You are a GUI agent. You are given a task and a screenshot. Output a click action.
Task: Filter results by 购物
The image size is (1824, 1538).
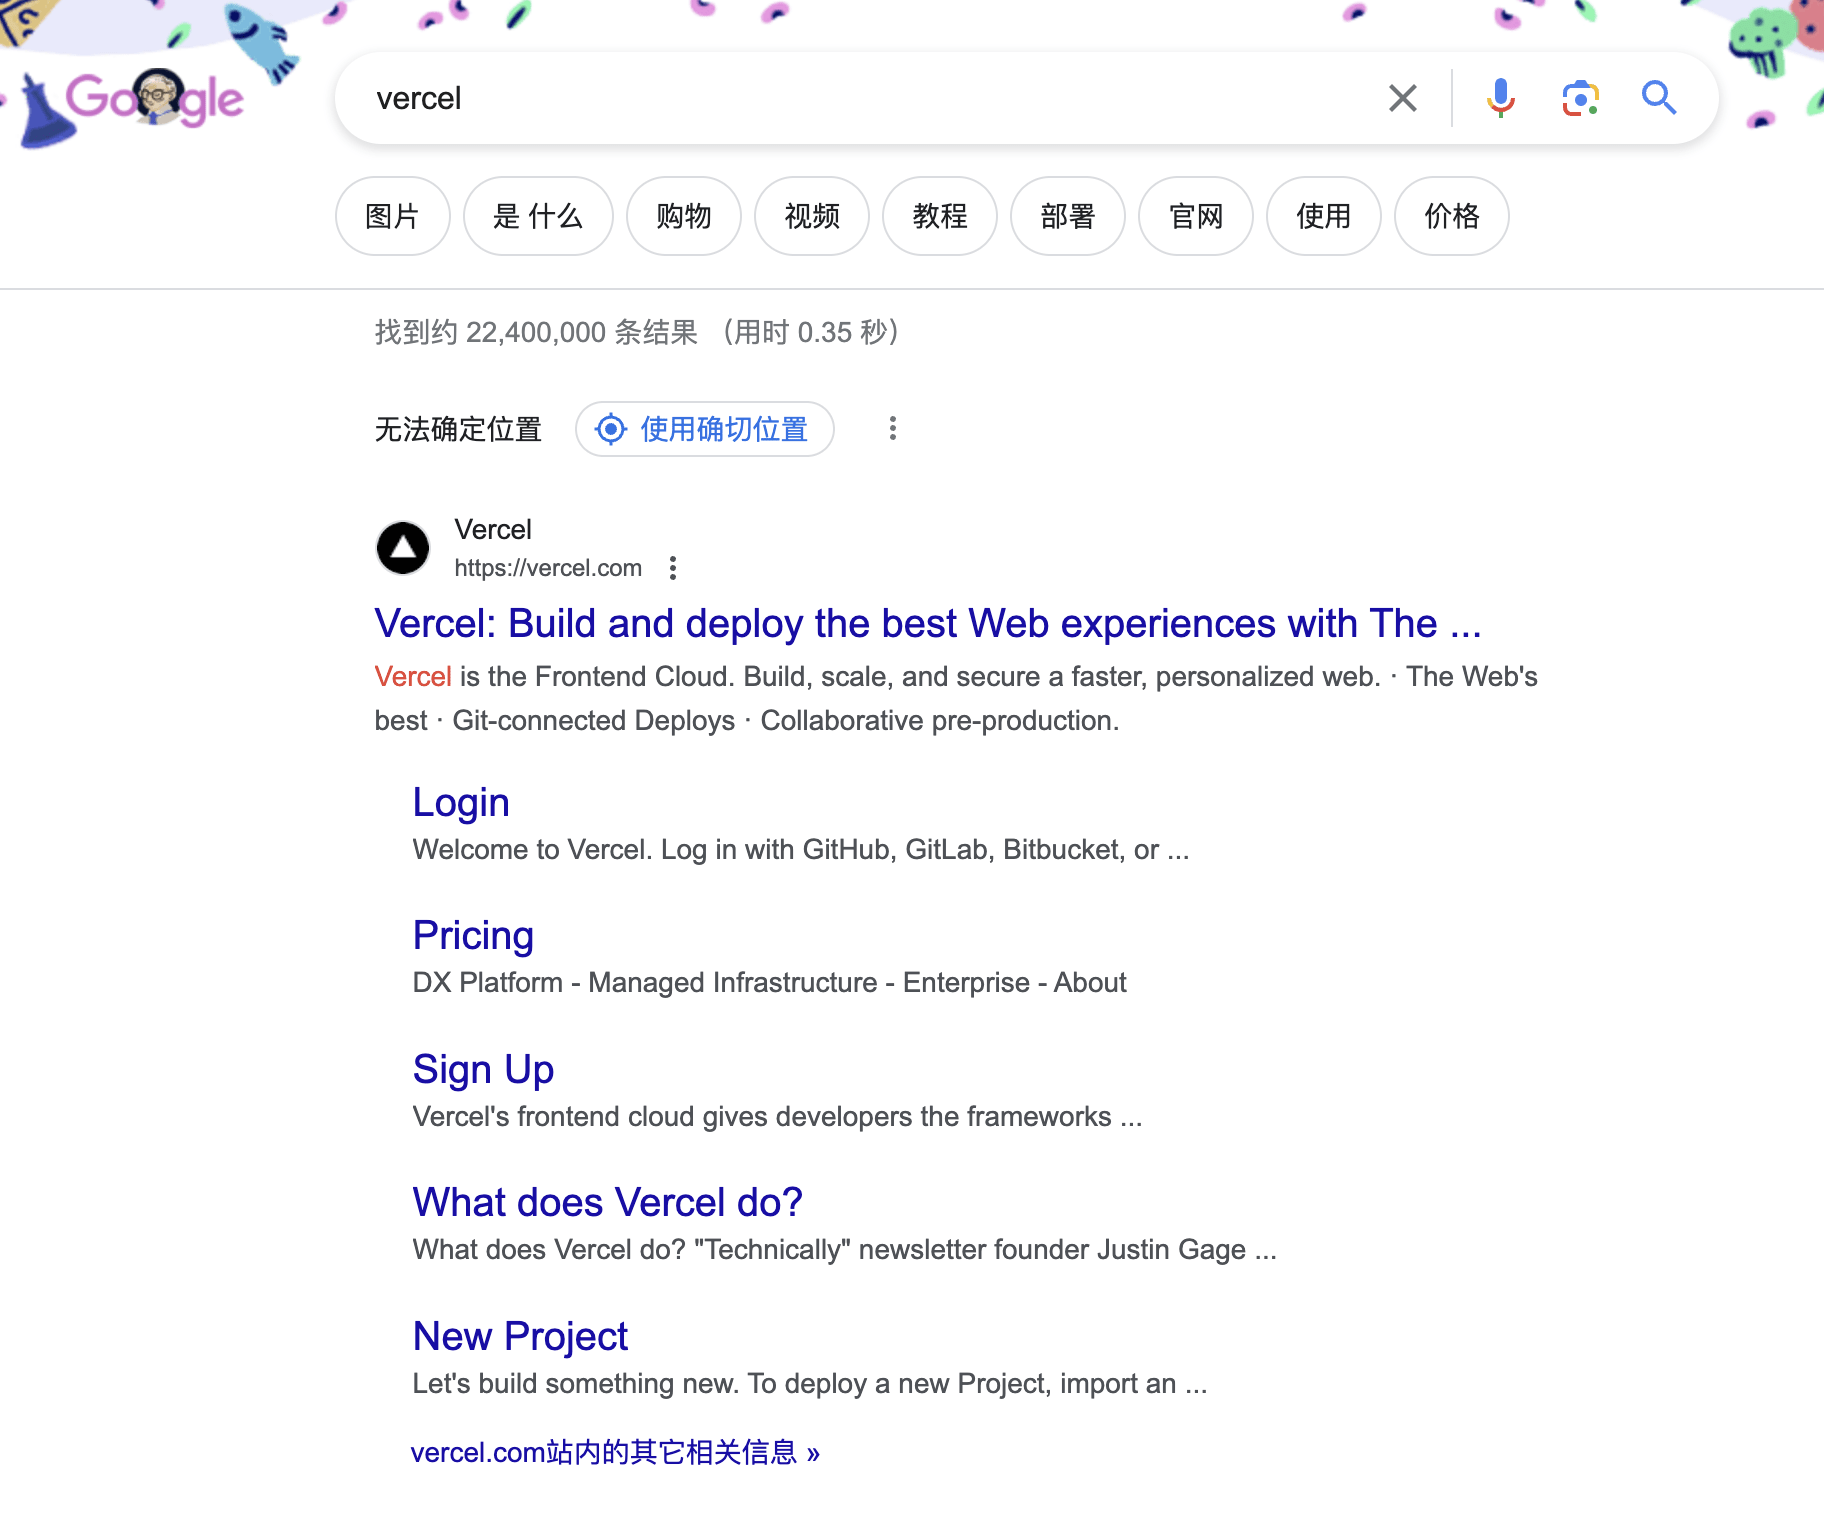[x=684, y=216]
